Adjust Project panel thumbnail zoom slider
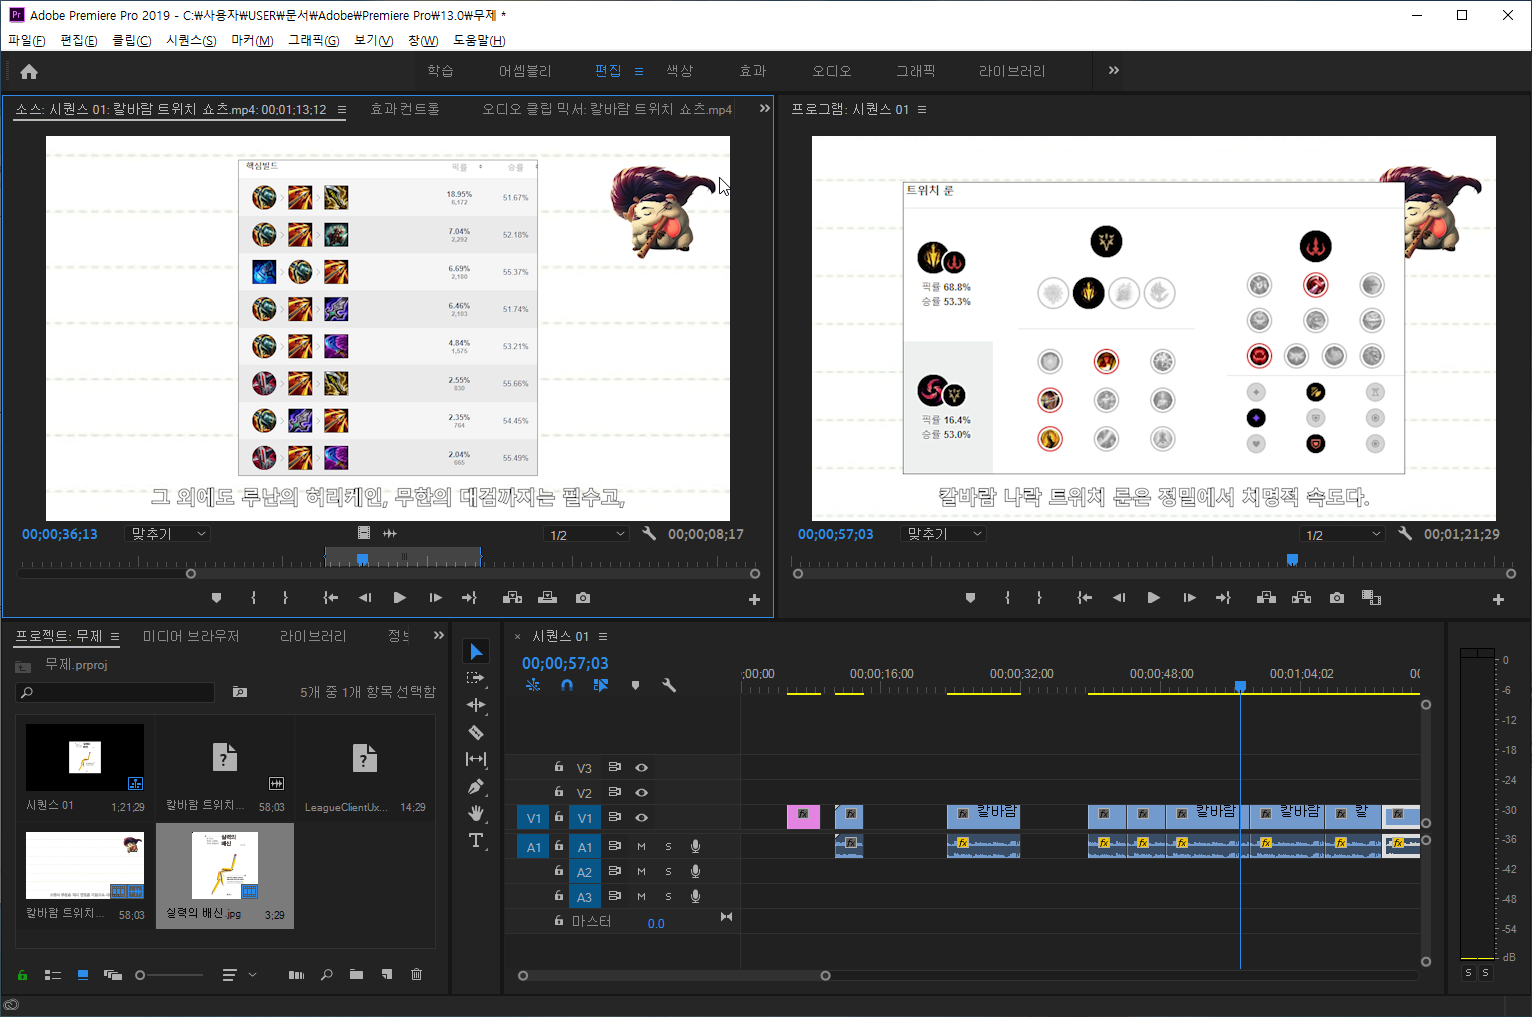Viewport: 1532px width, 1017px height. [x=140, y=975]
